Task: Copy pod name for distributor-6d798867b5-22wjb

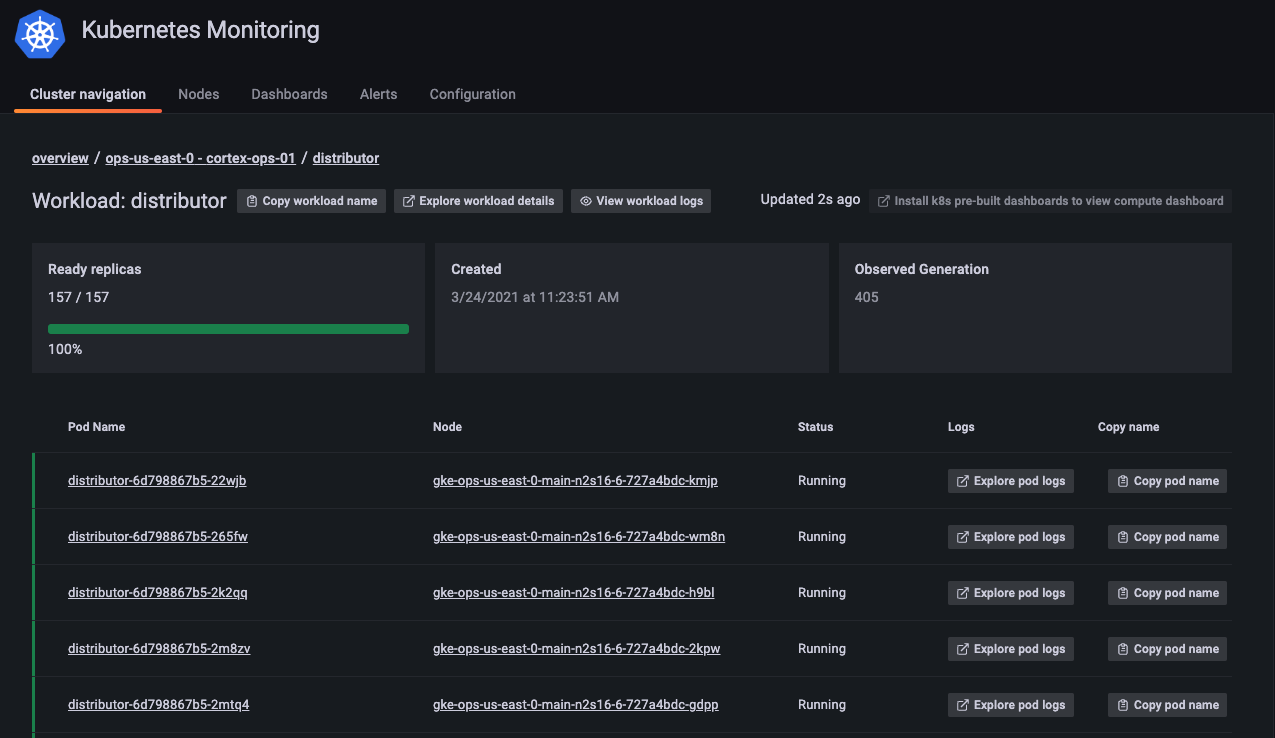Action: (x=1167, y=481)
